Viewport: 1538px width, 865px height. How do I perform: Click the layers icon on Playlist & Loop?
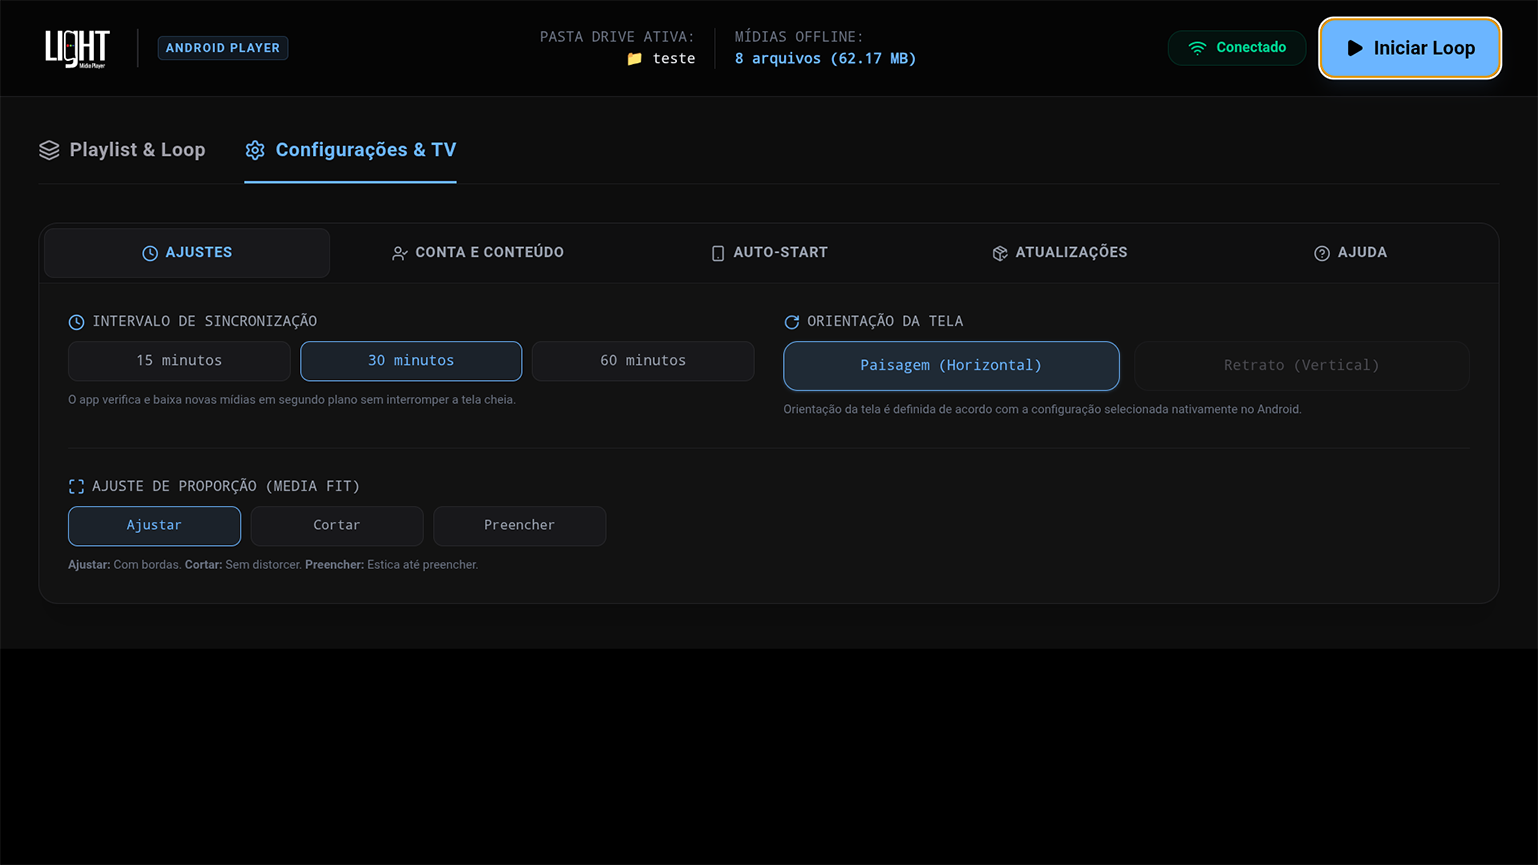pos(49,150)
